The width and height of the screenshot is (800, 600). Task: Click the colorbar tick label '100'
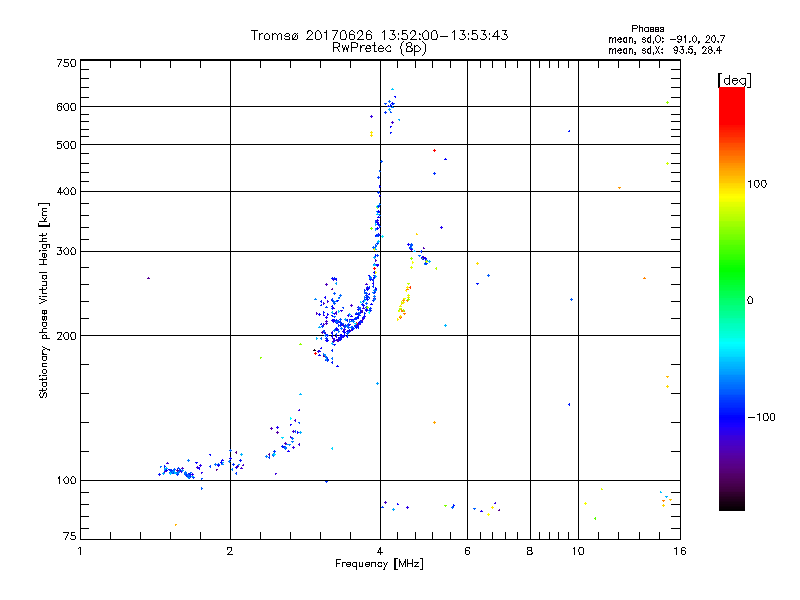click(757, 184)
